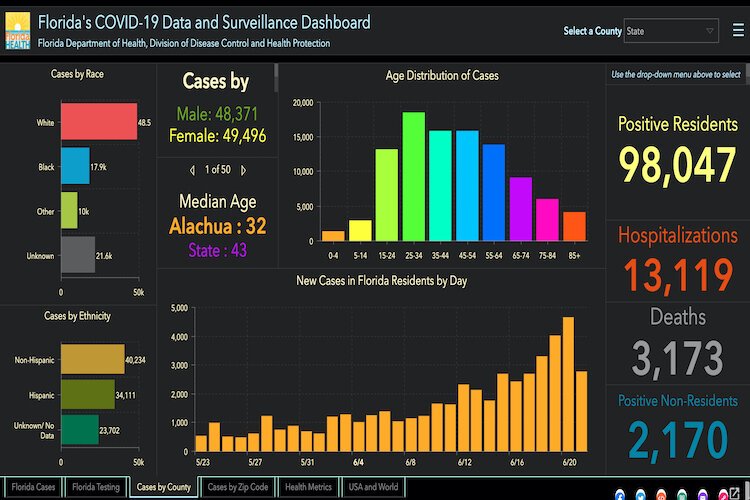Open the Health Metrics tab
Viewport: 750px width, 500px height.
pyautogui.click(x=308, y=487)
